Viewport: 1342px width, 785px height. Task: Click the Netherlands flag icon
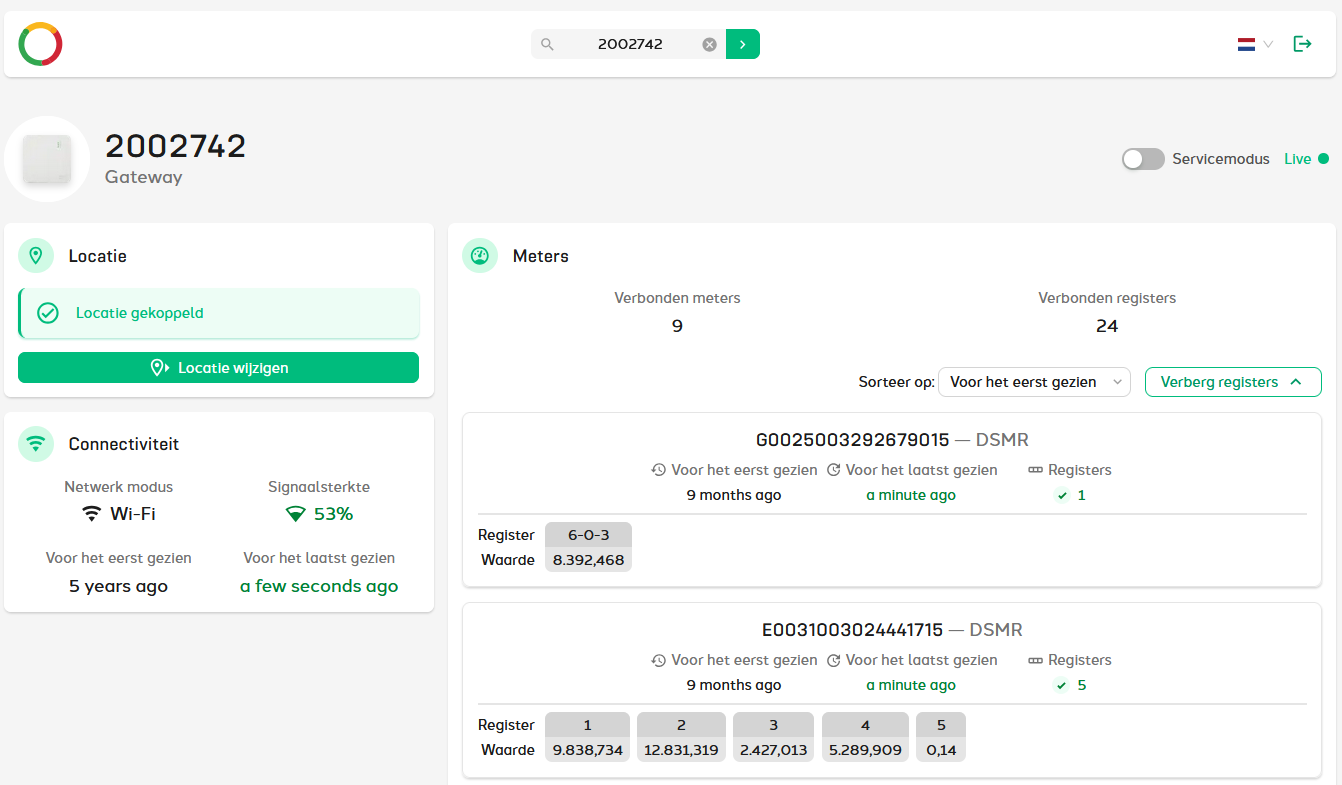(1246, 44)
